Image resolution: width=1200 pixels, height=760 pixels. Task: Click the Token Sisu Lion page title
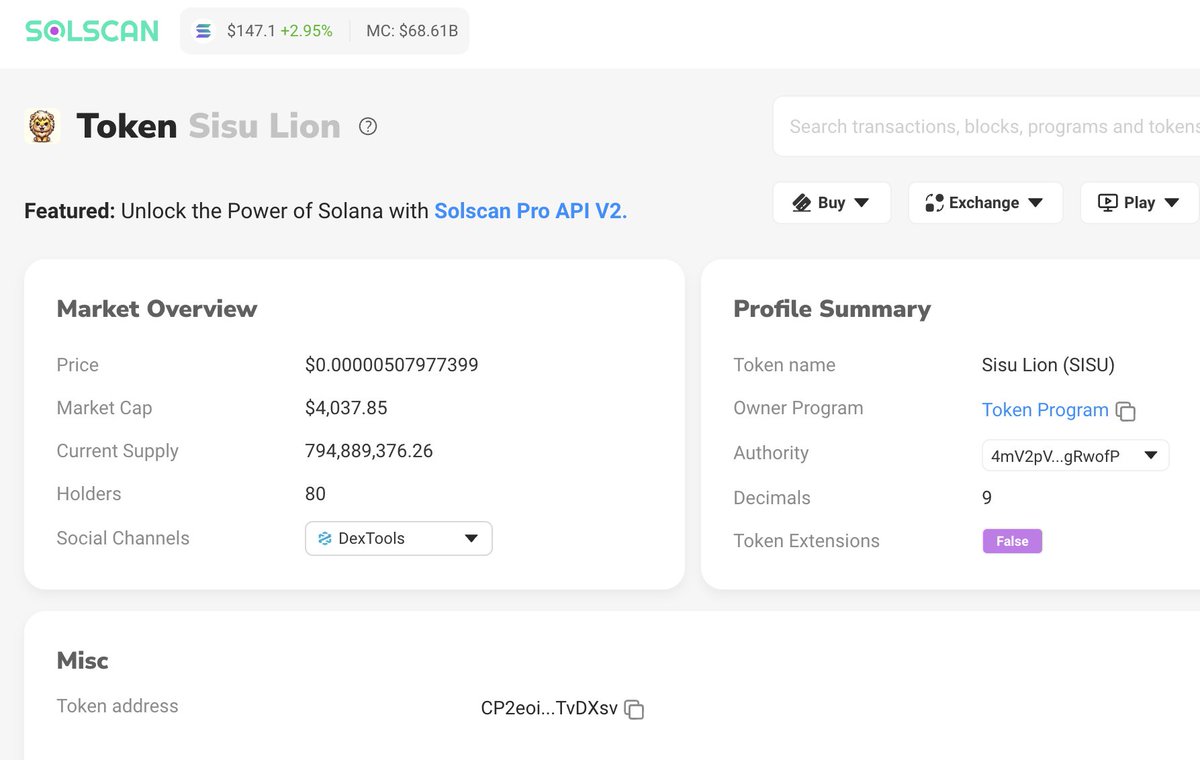coord(208,126)
